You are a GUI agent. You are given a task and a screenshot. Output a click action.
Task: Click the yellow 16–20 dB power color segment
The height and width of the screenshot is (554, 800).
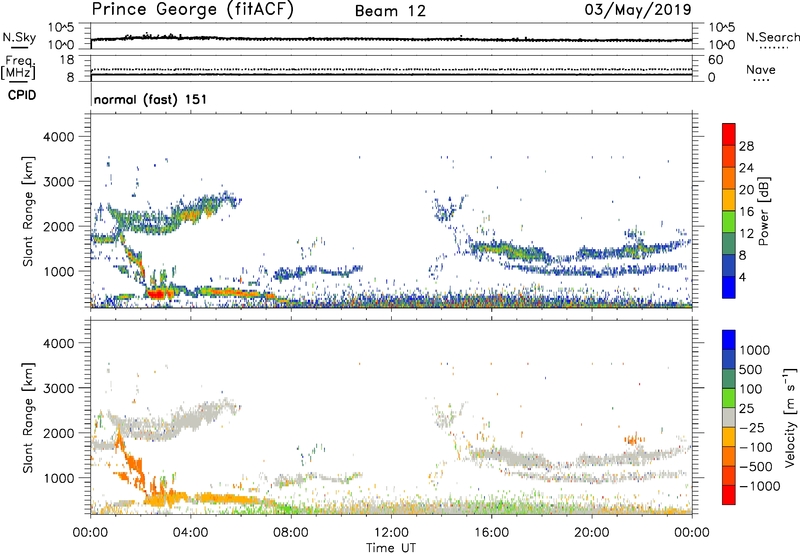click(729, 200)
